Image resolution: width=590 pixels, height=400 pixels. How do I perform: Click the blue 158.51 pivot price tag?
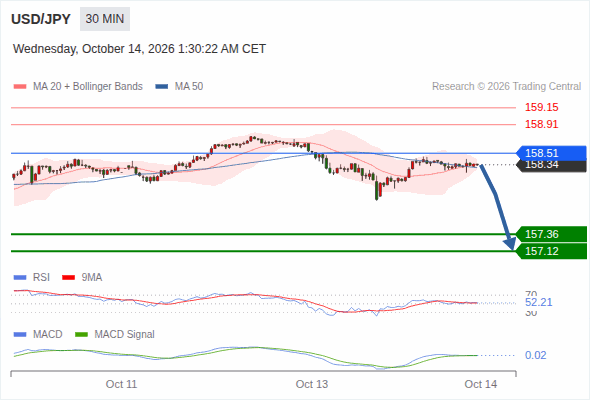coord(551,153)
